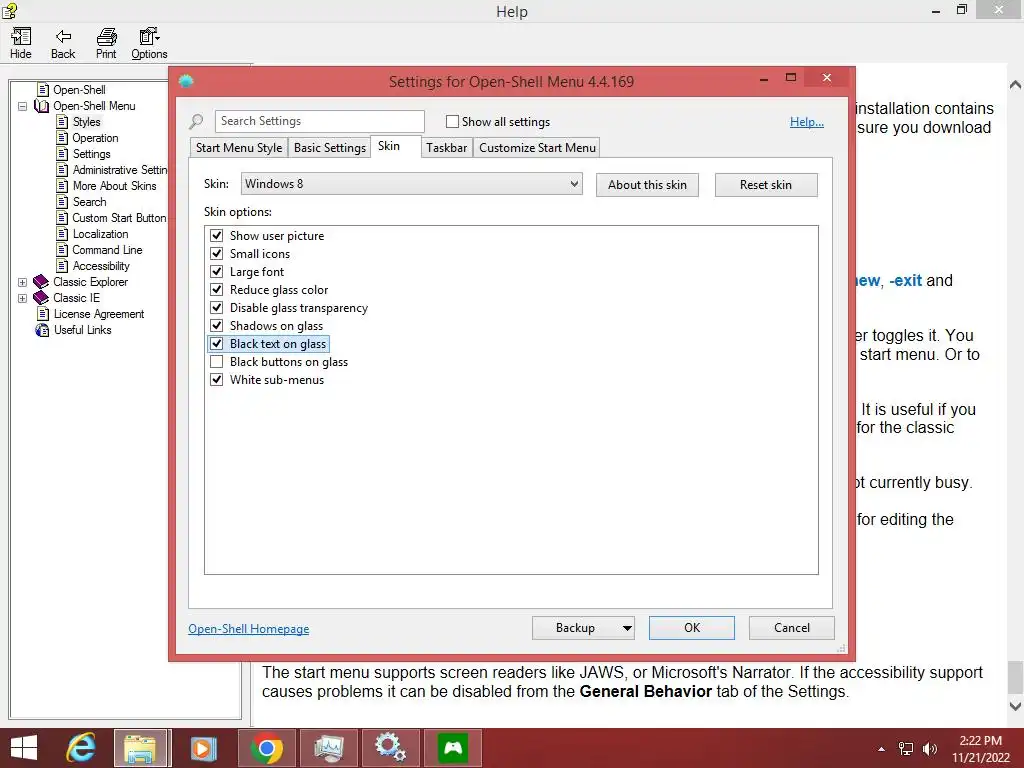This screenshot has height=768, width=1024.
Task: Open the Skin dropdown showing Windows 8
Action: 411,184
